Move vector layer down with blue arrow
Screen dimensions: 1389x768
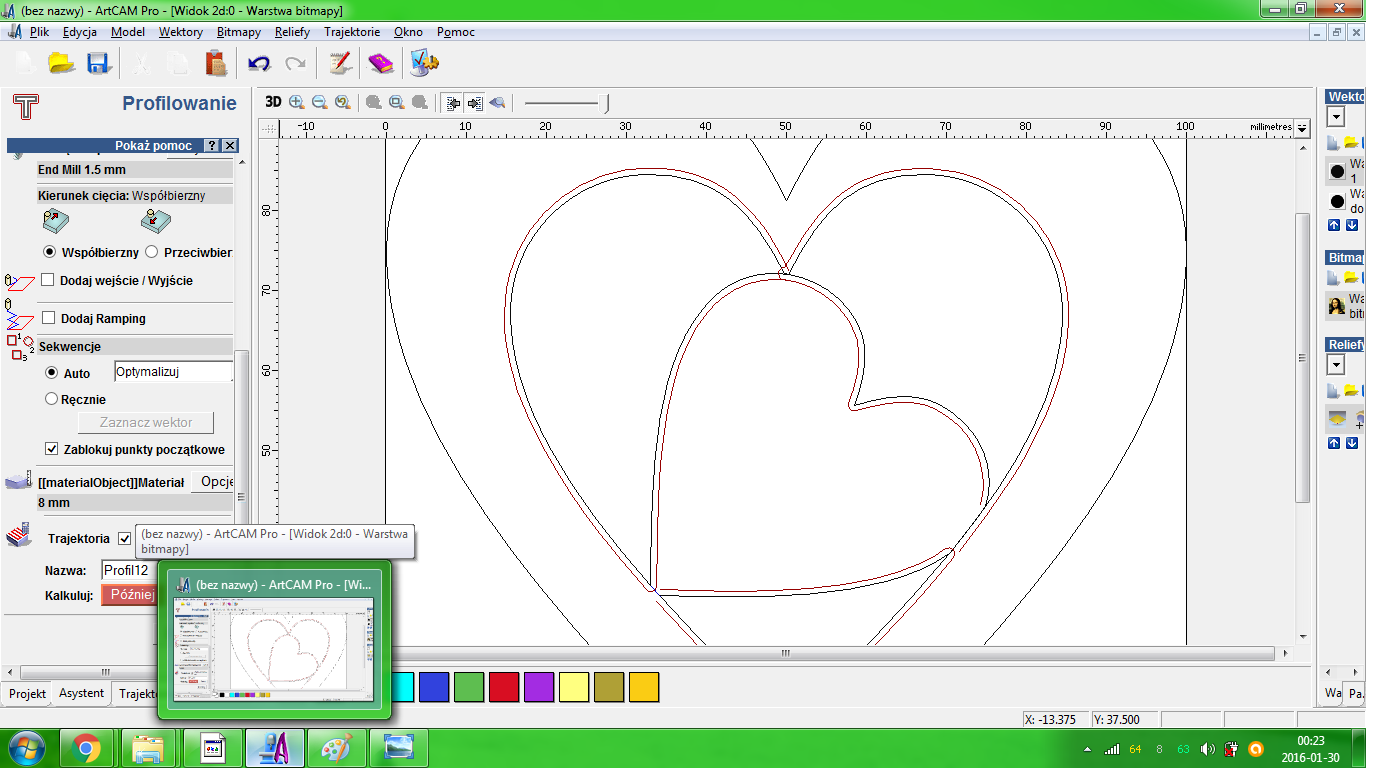pos(1351,225)
